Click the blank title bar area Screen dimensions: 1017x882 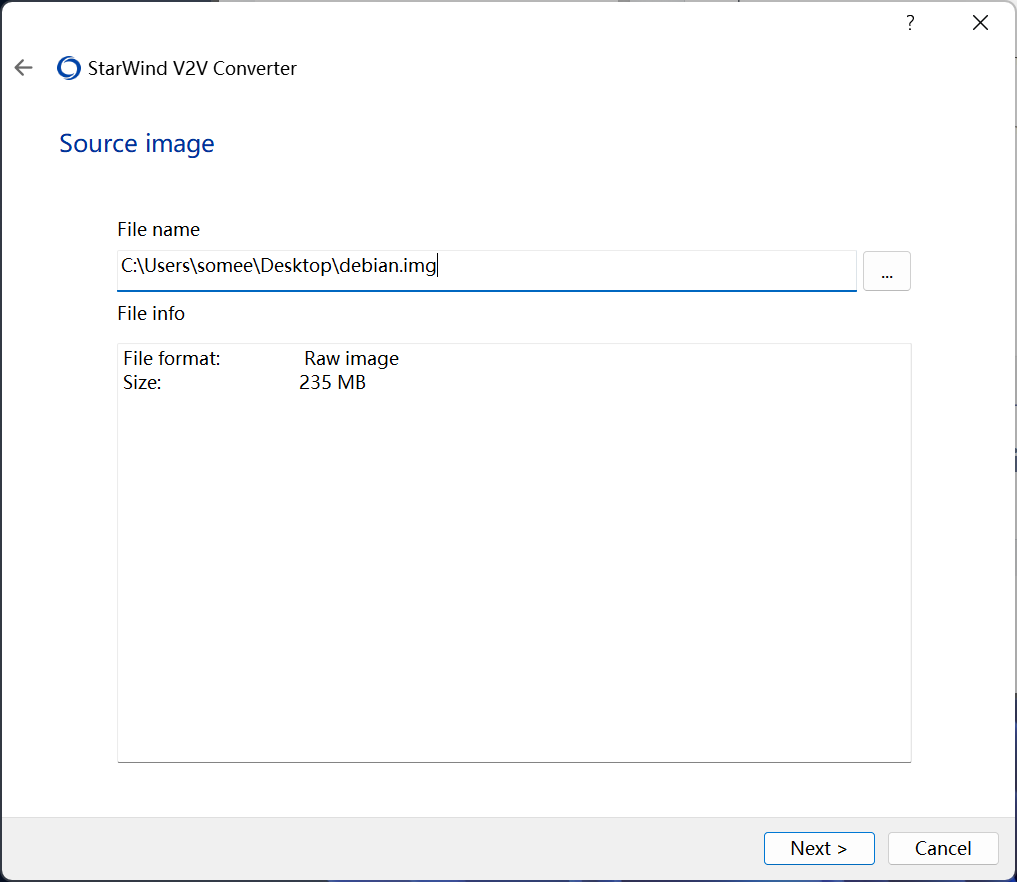coord(500,23)
